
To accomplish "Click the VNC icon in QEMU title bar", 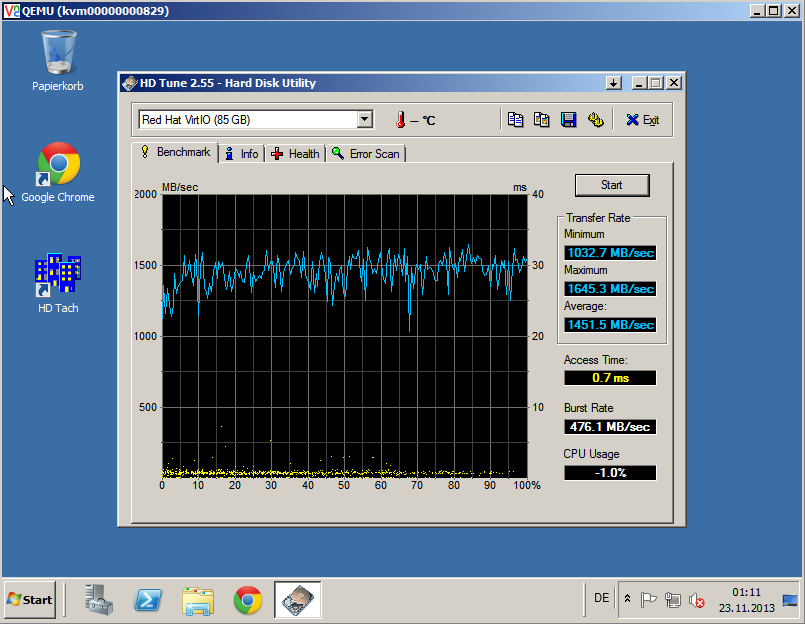I will tap(11, 10).
